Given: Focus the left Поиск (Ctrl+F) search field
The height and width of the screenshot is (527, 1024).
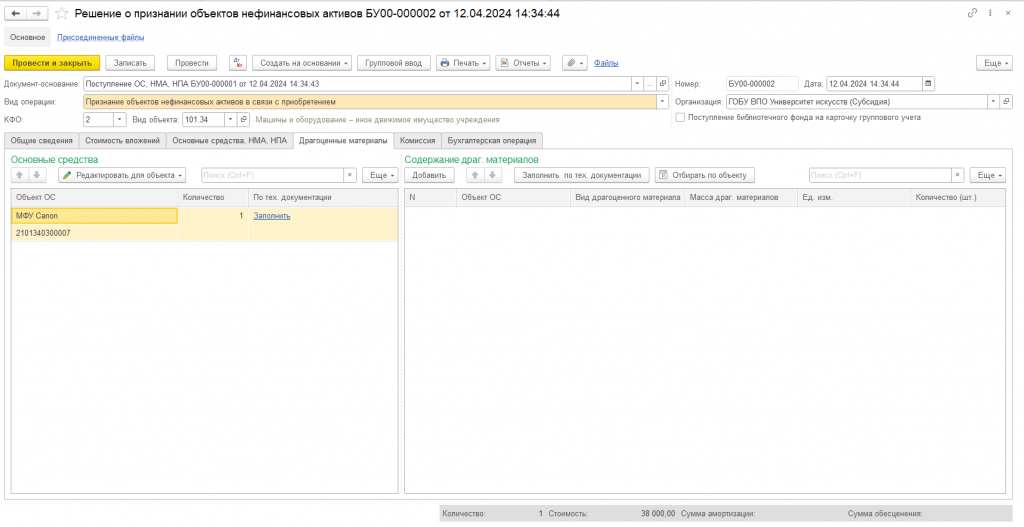Looking at the screenshot, I should tap(273, 175).
